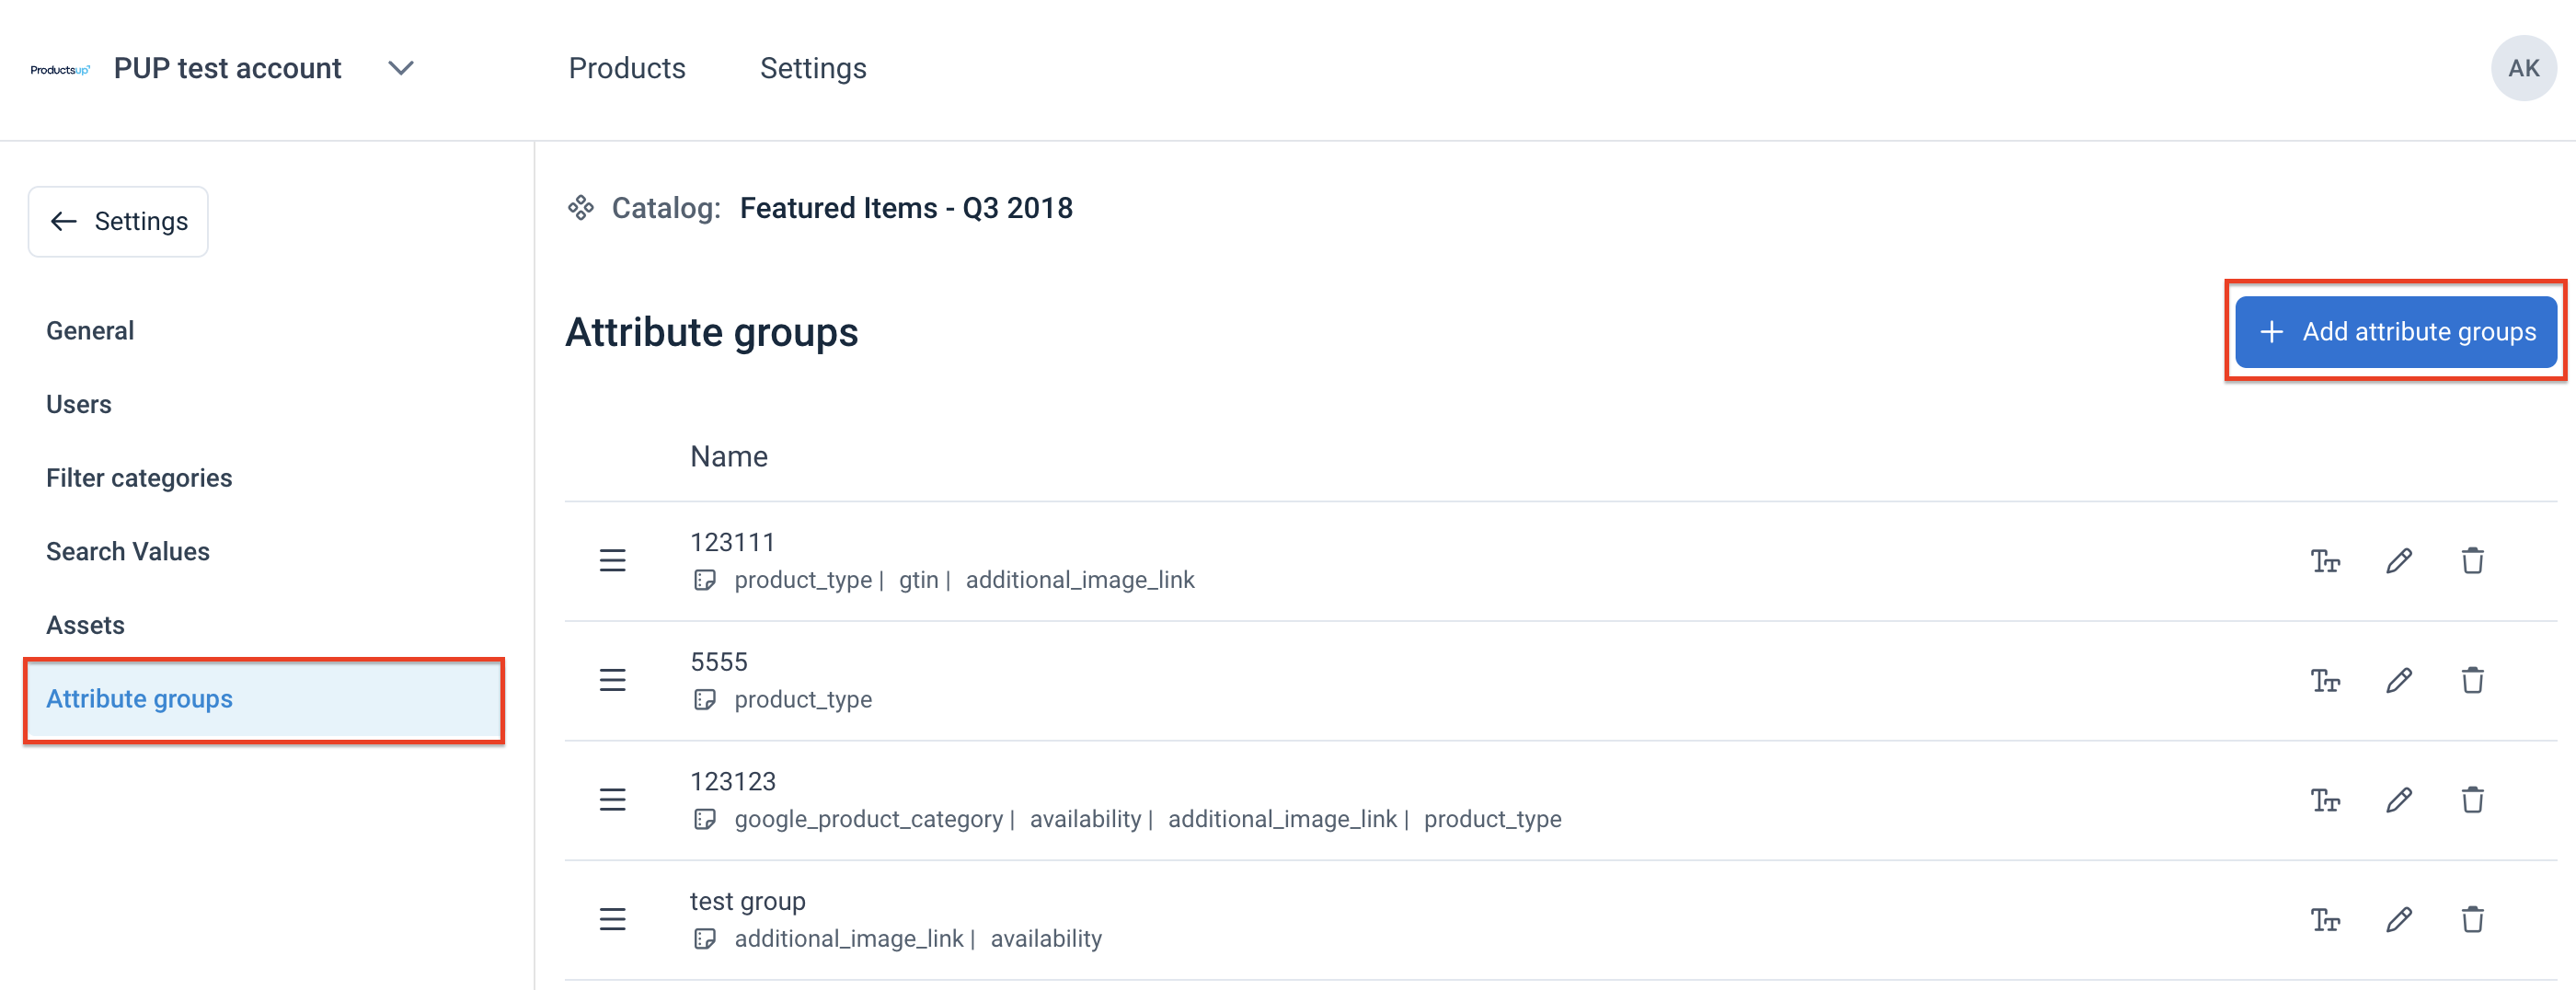
Task: Delete the 123111 attribute group
Action: point(2472,561)
